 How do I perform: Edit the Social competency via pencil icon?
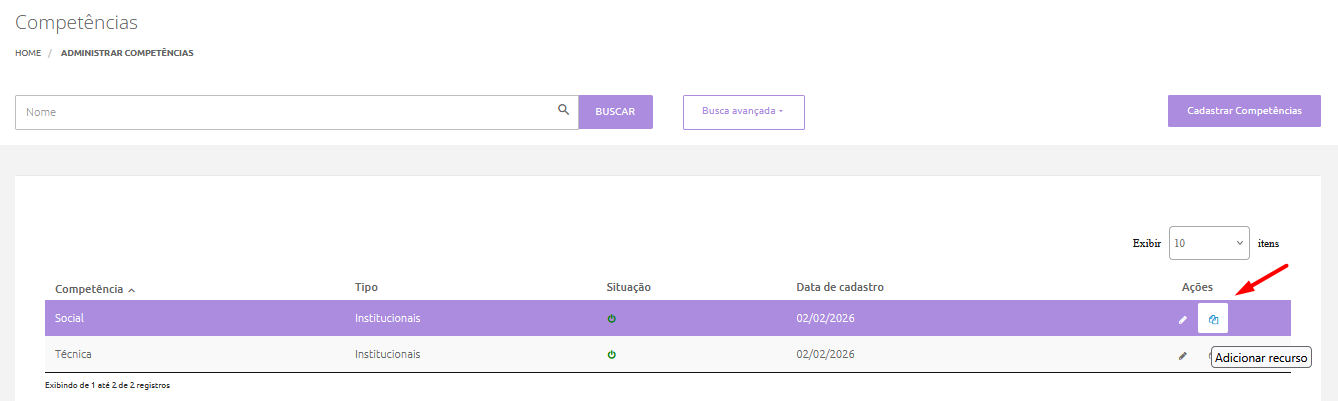[x=1183, y=319]
